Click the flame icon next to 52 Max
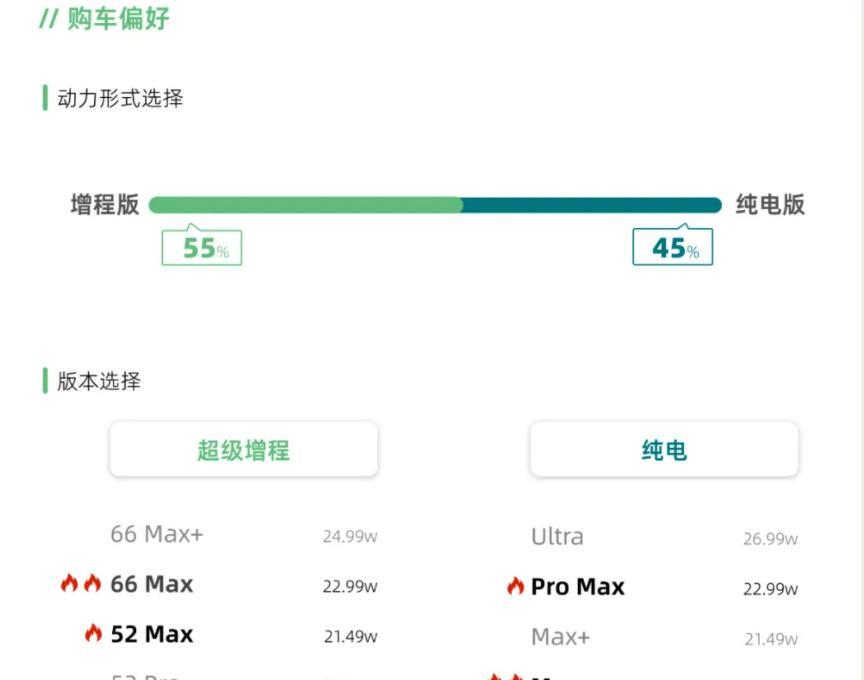The height and width of the screenshot is (680, 864). [x=93, y=634]
